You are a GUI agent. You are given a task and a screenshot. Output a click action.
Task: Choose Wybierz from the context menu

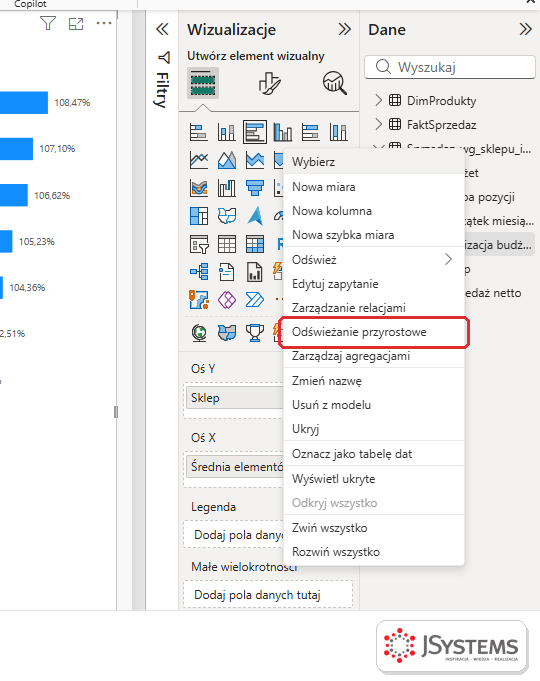pos(374,162)
